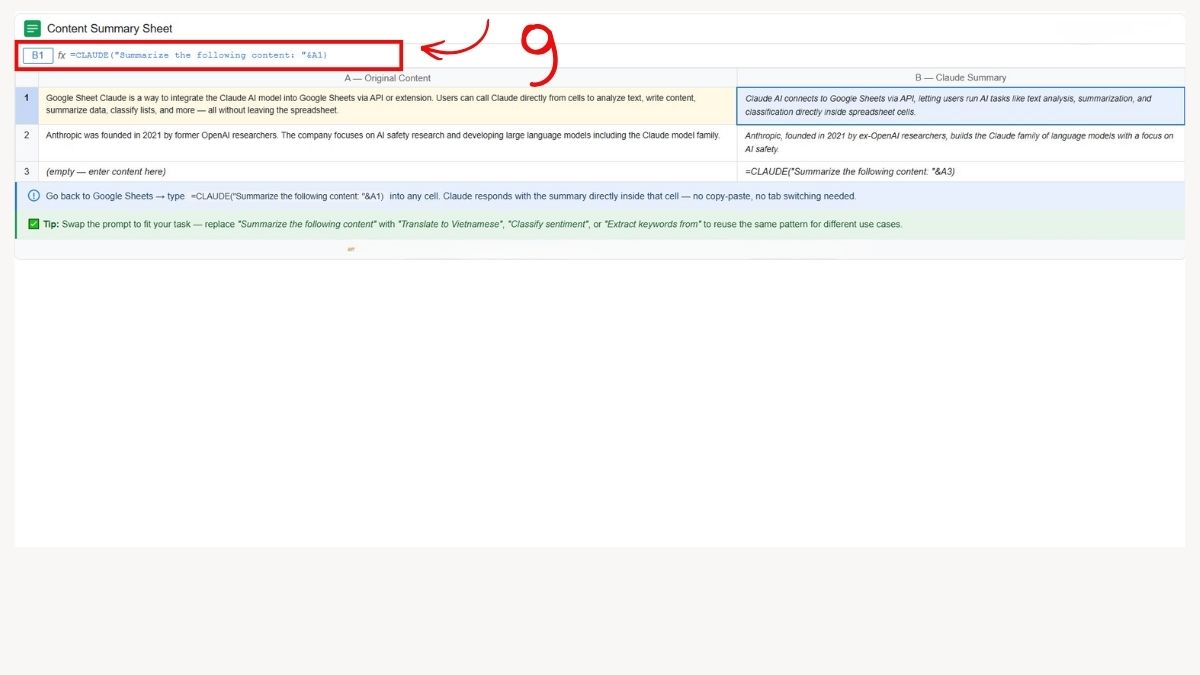Select cell about Anthropic founded in 2021 by former
Viewport: 1200px width, 675px height.
click(387, 143)
